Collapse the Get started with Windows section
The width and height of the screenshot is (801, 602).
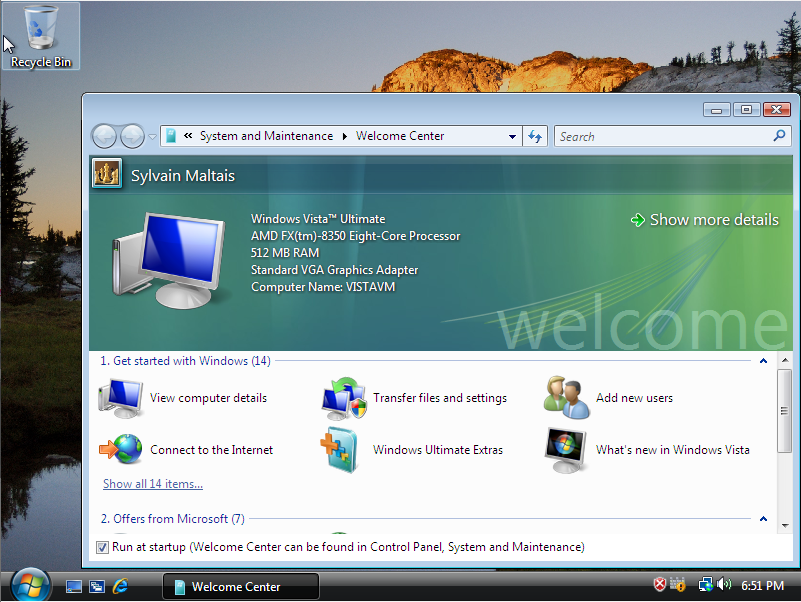[x=763, y=361]
